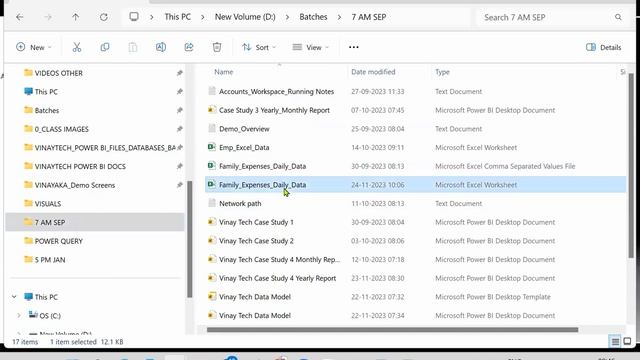Click the Rename icon in toolbar
The width and height of the screenshot is (640, 360).
coord(161,47)
